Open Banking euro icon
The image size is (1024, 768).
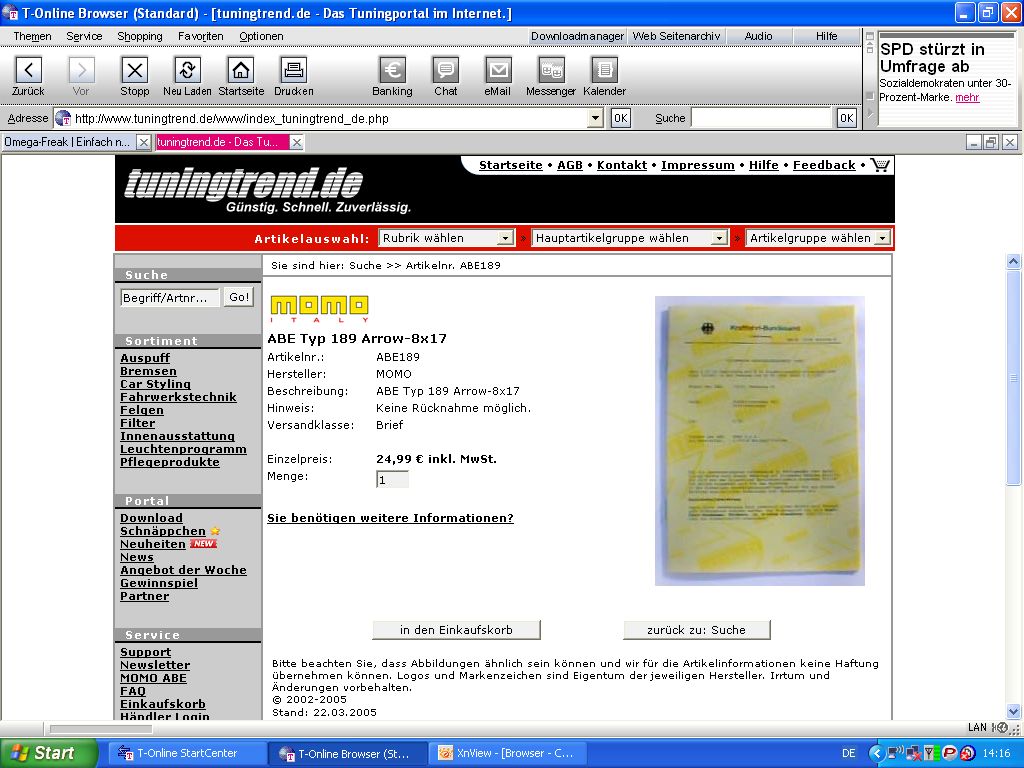point(392,70)
